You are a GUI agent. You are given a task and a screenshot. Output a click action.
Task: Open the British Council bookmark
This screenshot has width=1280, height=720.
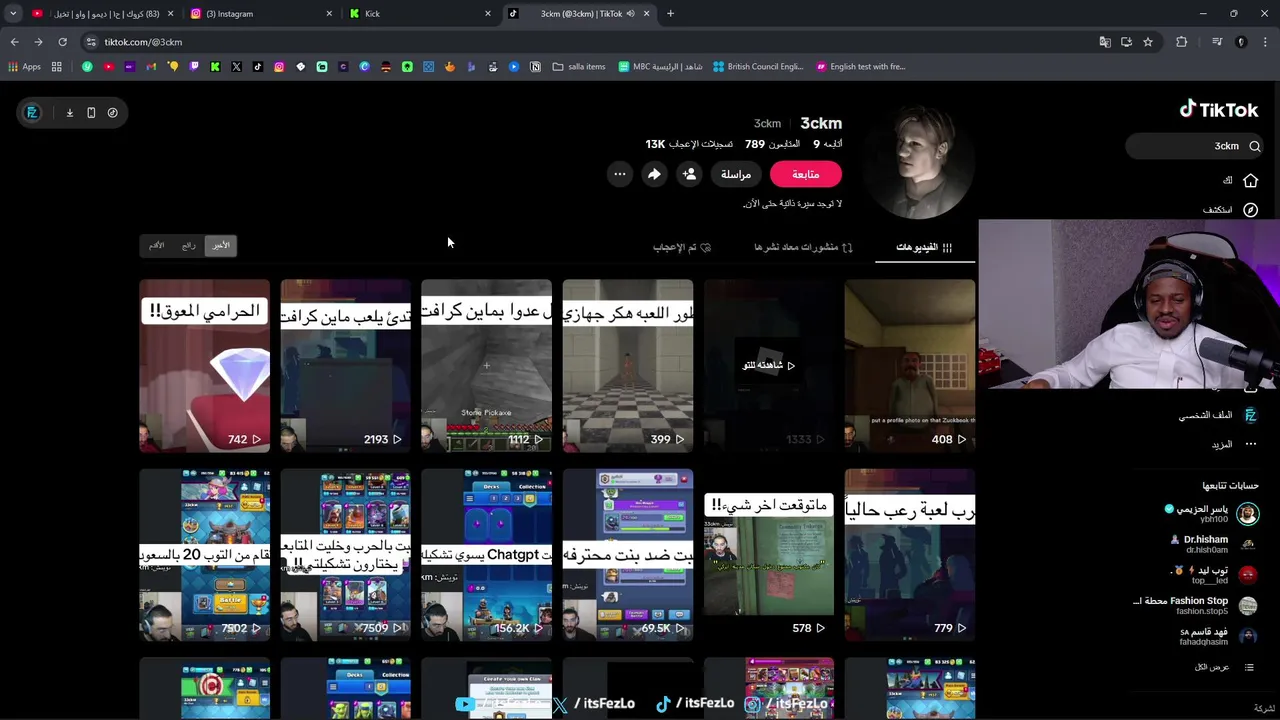pyautogui.click(x=758, y=67)
